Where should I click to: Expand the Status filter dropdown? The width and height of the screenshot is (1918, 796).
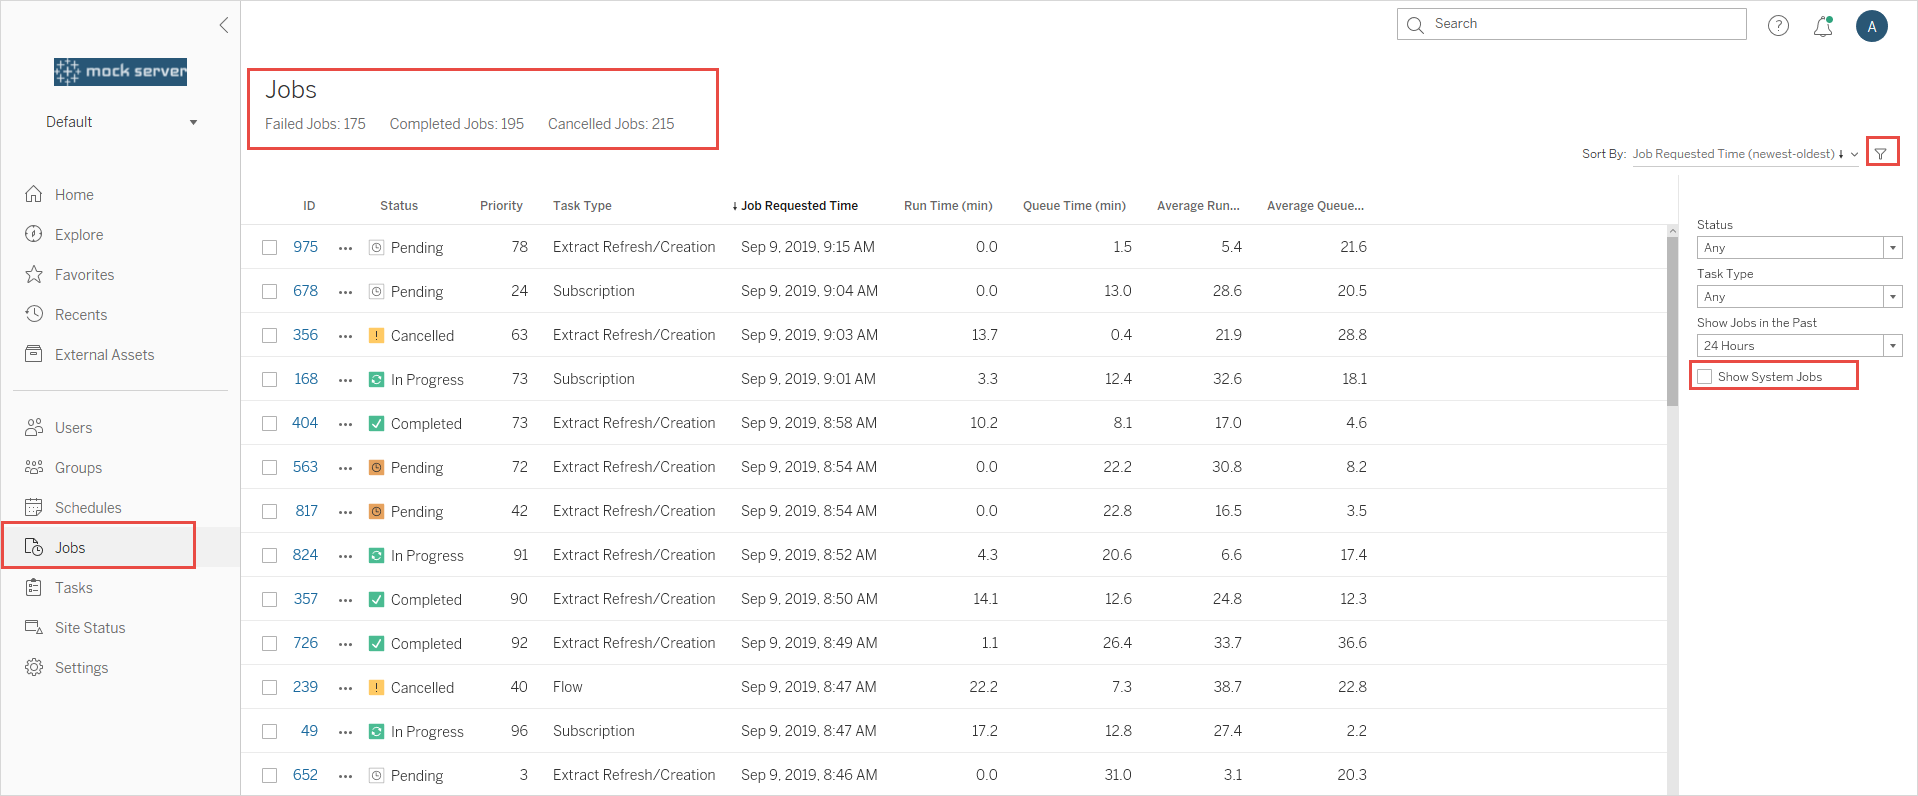point(1799,247)
